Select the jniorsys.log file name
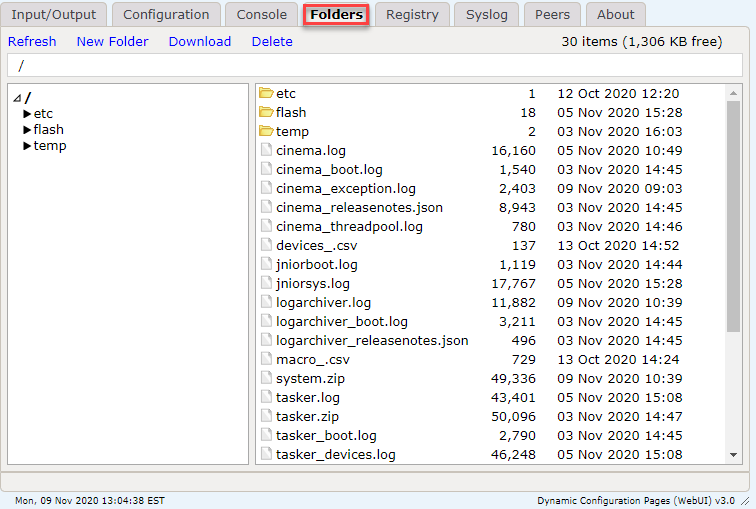The height and width of the screenshot is (509, 756). pyautogui.click(x=312, y=283)
